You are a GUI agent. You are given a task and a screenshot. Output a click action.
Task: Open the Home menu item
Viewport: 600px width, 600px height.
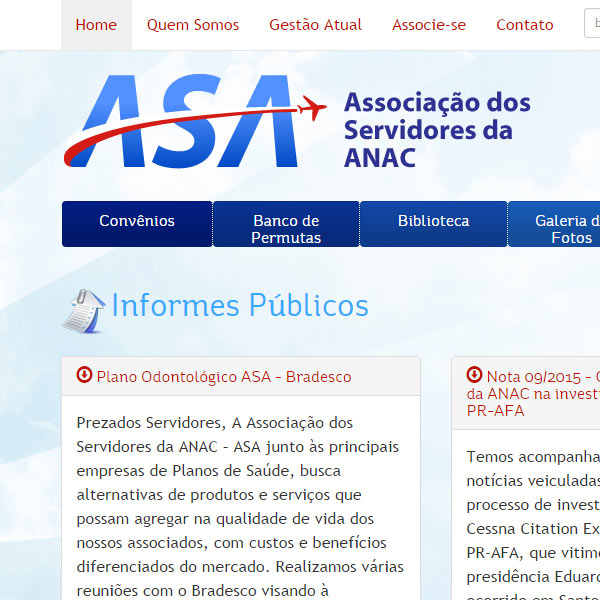click(96, 25)
